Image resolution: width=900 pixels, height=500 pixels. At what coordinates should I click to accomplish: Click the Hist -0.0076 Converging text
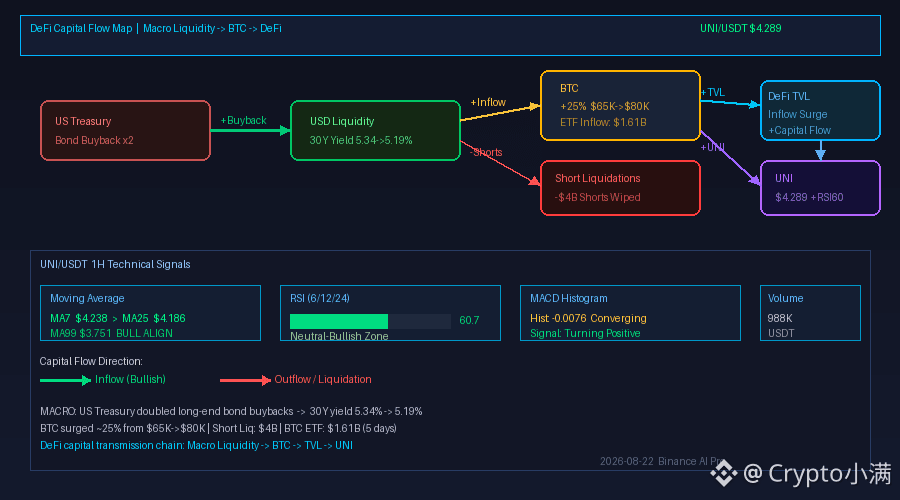[x=588, y=318]
